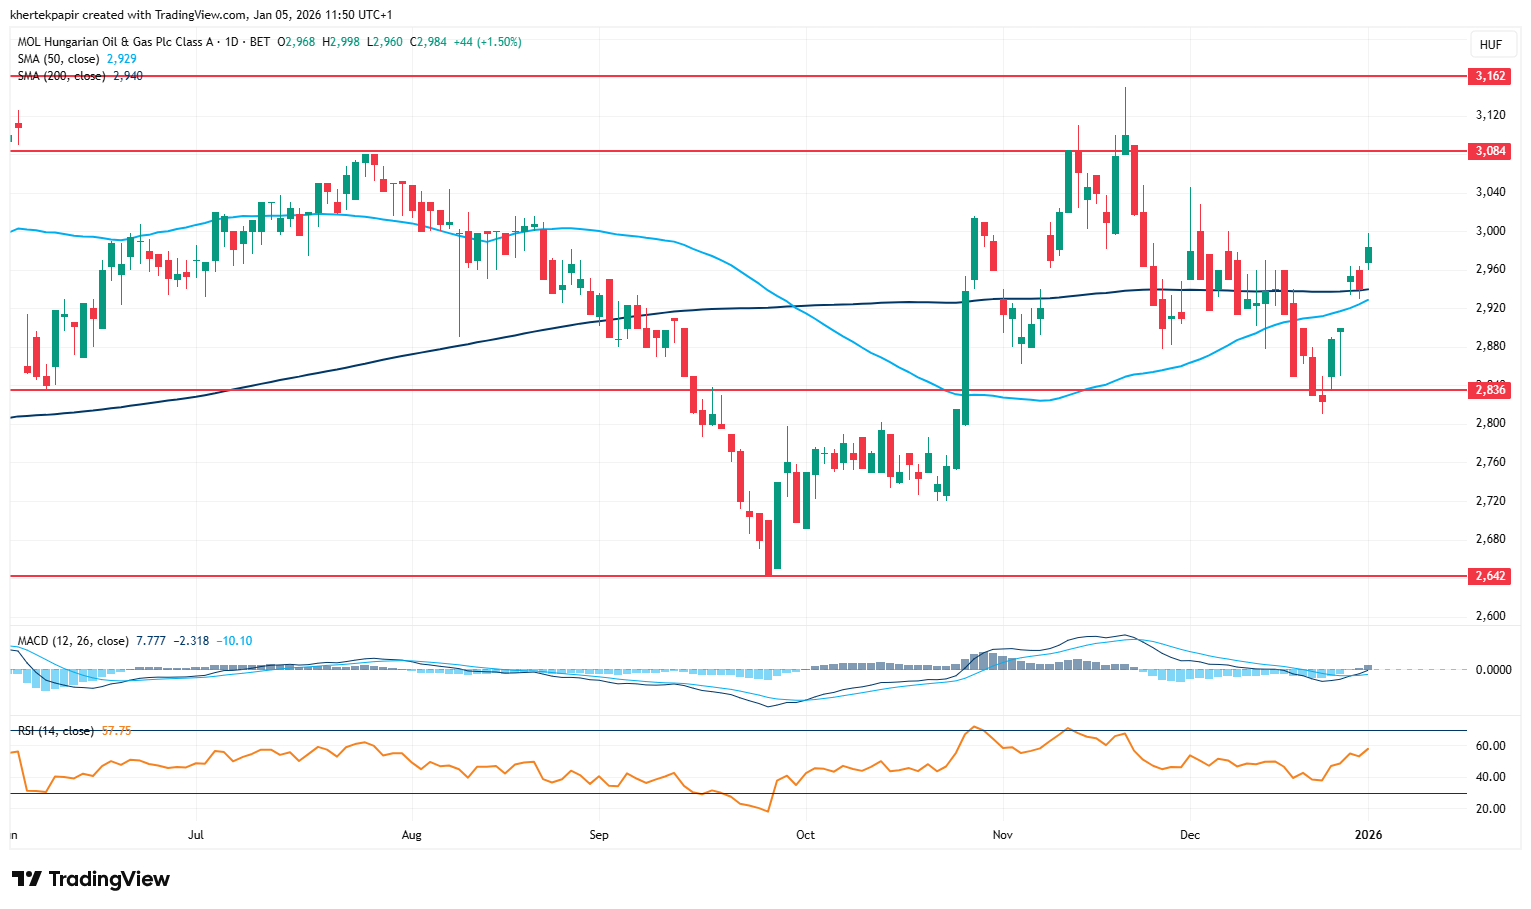Select the 3,084 resistance price tag
Viewport: 1531px width, 909px height.
click(1489, 151)
